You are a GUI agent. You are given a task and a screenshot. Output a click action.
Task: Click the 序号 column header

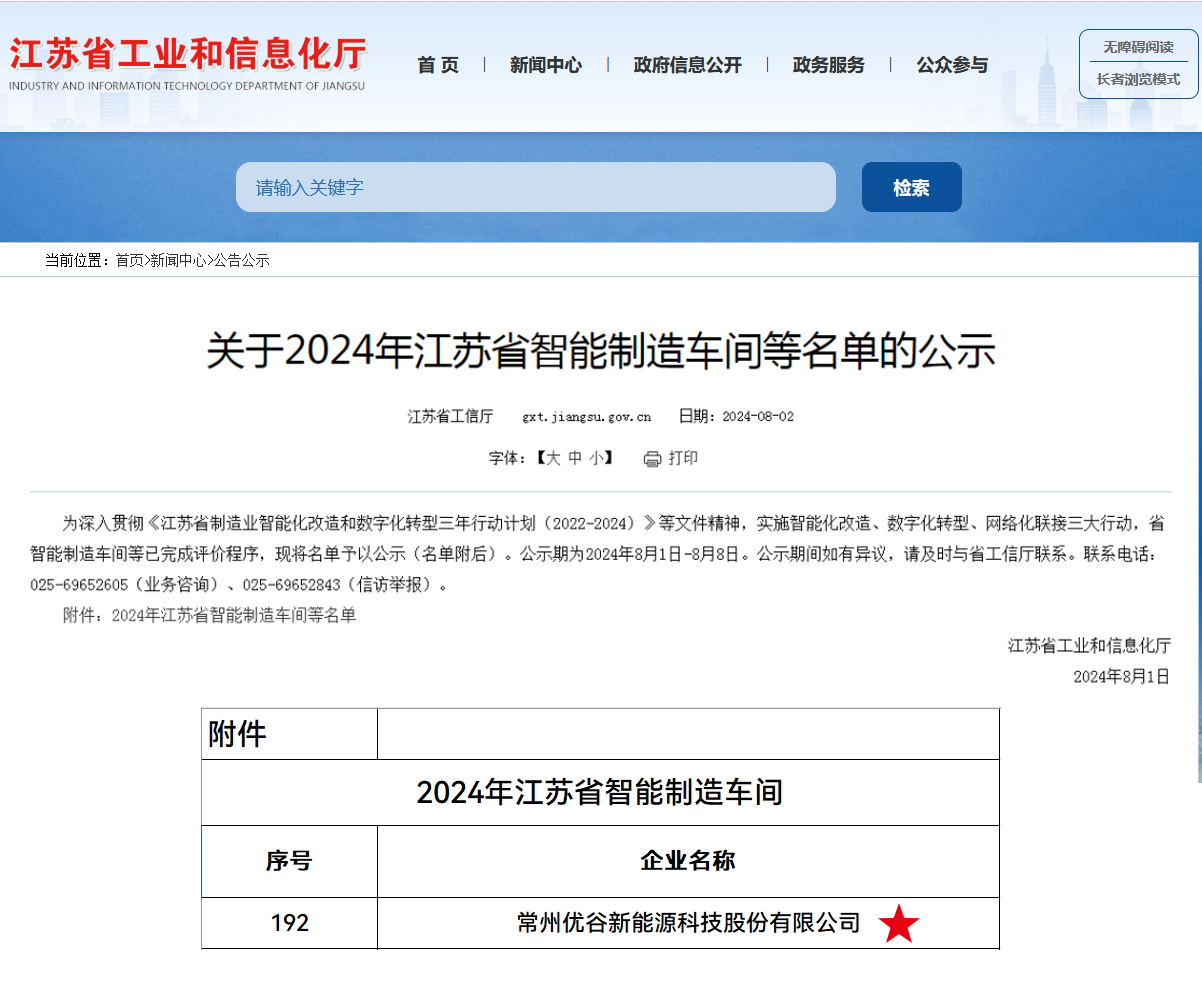click(289, 861)
